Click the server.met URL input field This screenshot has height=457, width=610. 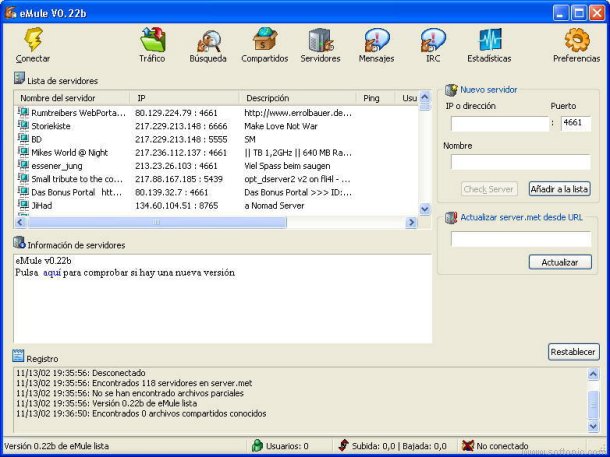pos(521,239)
